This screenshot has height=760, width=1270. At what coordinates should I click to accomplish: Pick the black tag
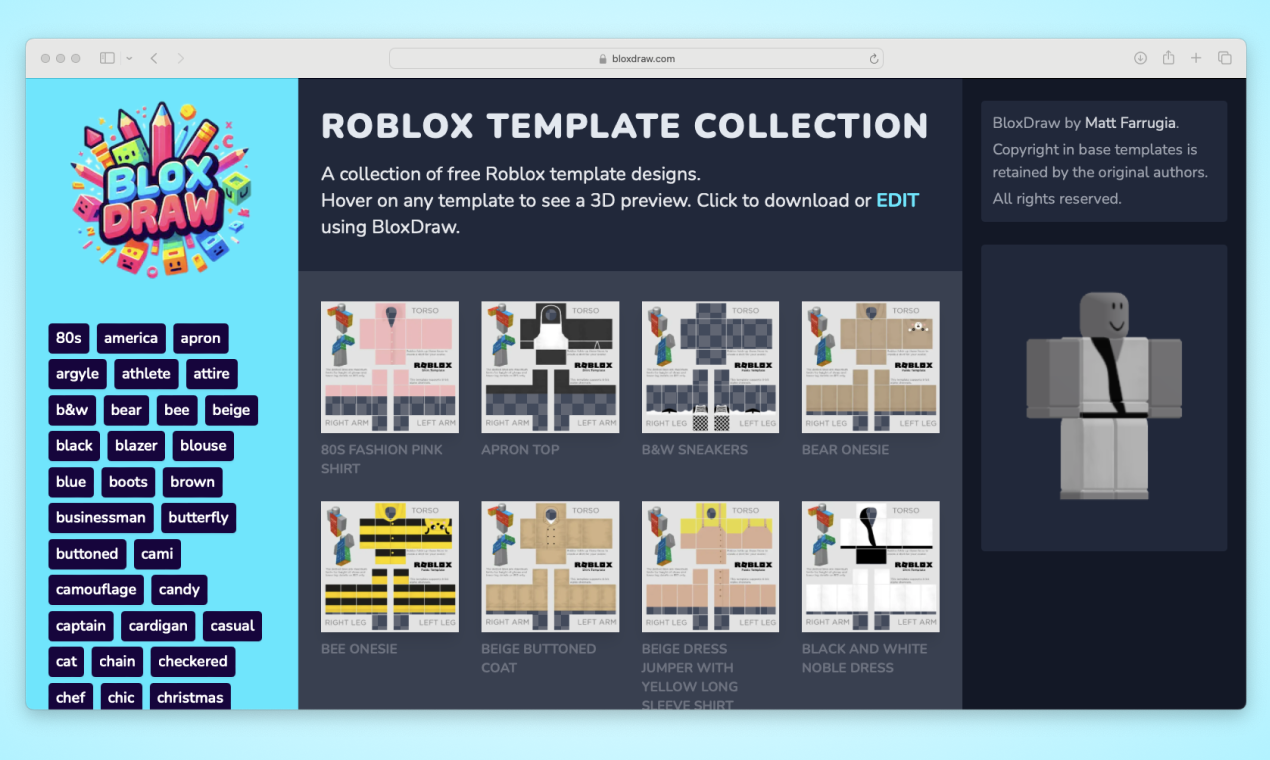[x=74, y=446]
